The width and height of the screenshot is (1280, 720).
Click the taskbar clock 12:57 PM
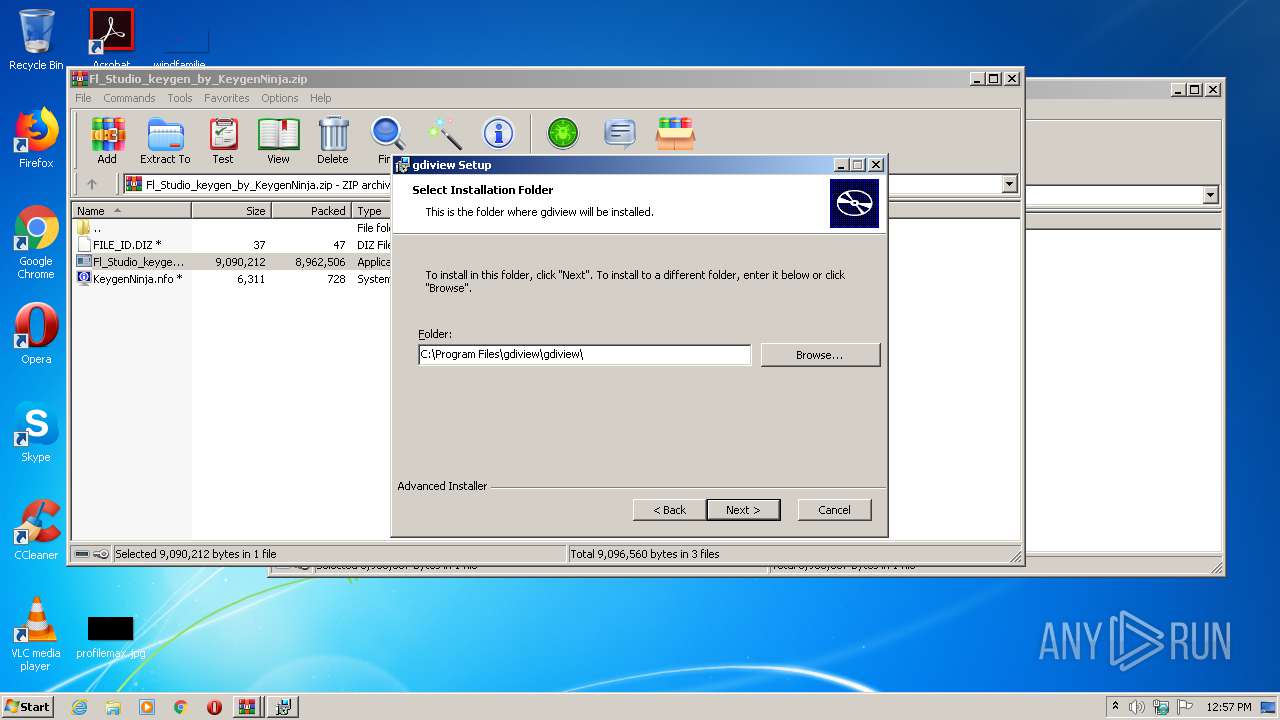(1229, 707)
